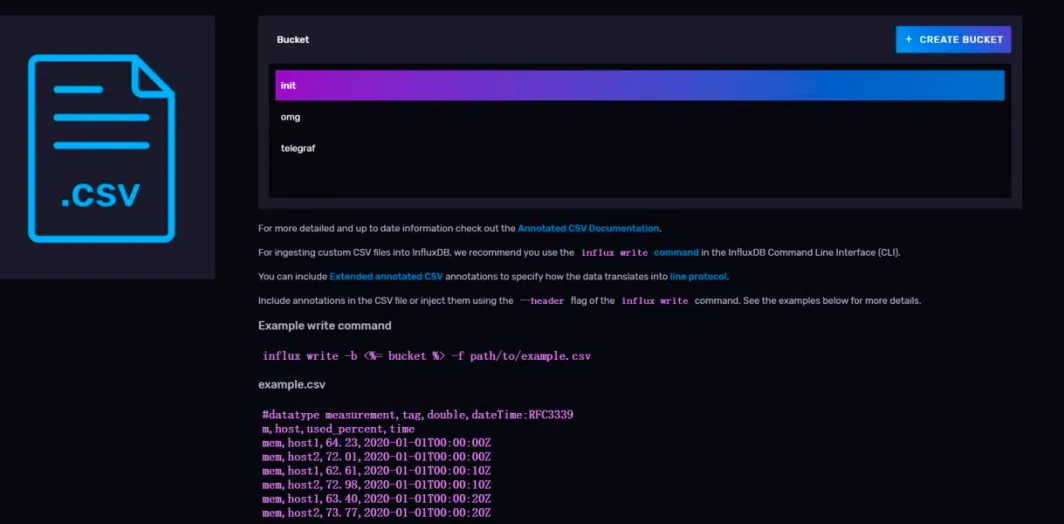Visit the line protocol link

click(x=698, y=276)
